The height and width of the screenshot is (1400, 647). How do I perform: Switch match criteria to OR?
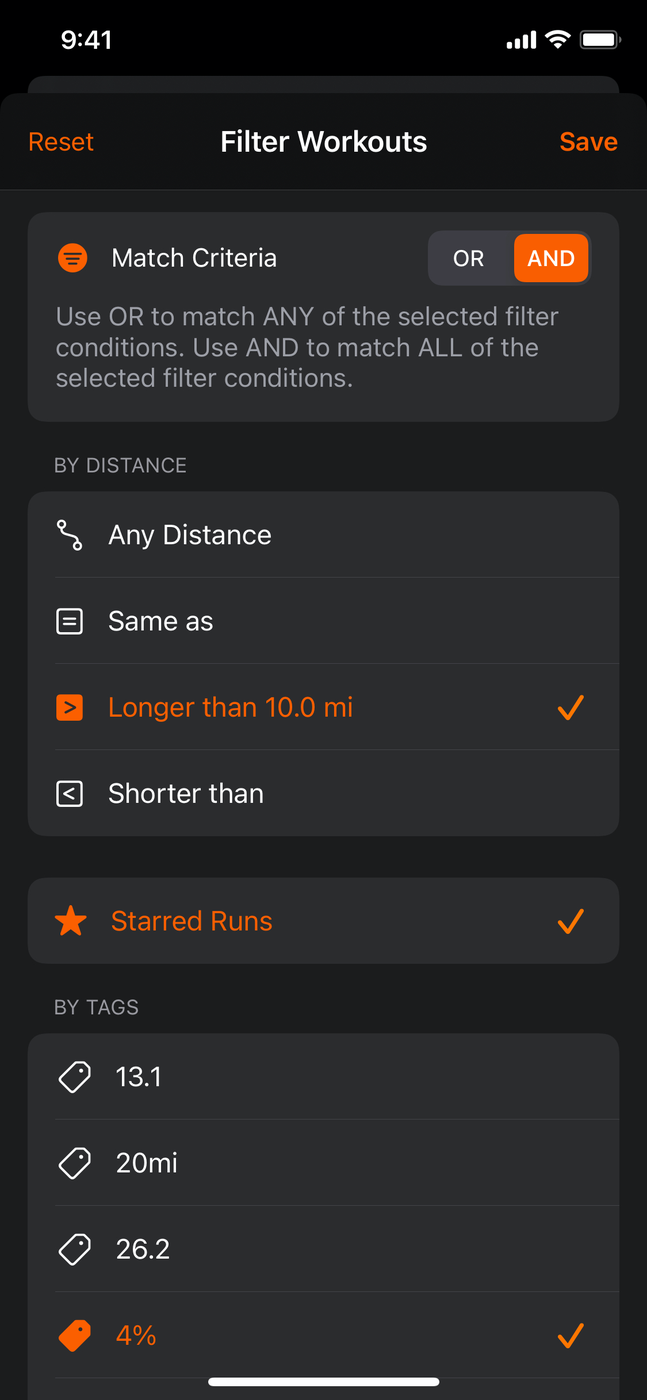[468, 259]
